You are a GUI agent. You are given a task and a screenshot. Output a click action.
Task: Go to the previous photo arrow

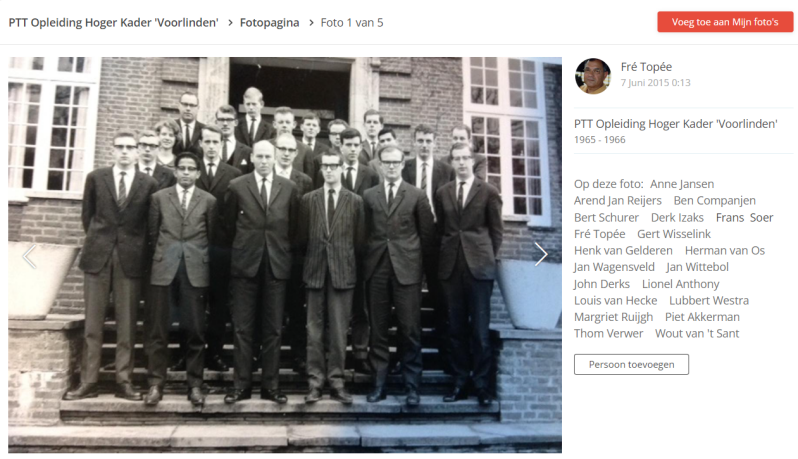(30, 256)
